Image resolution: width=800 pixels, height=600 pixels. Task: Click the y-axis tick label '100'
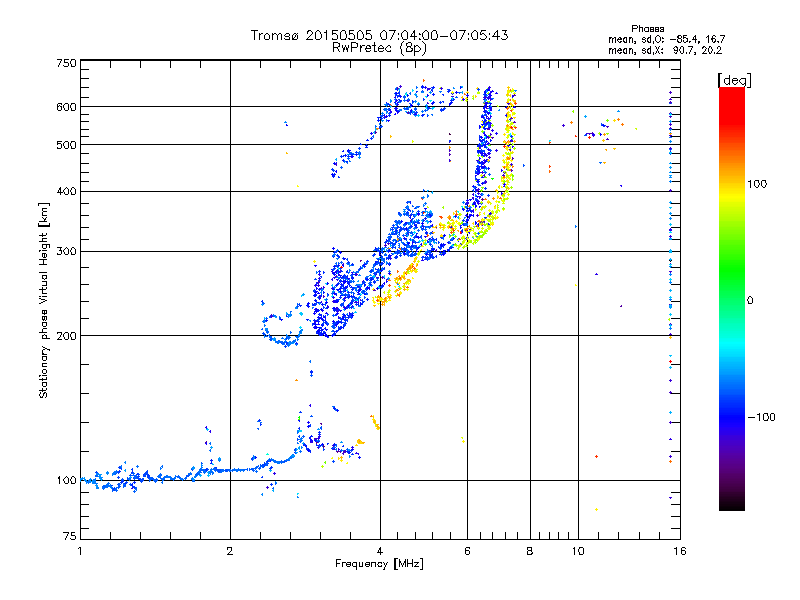(66, 481)
